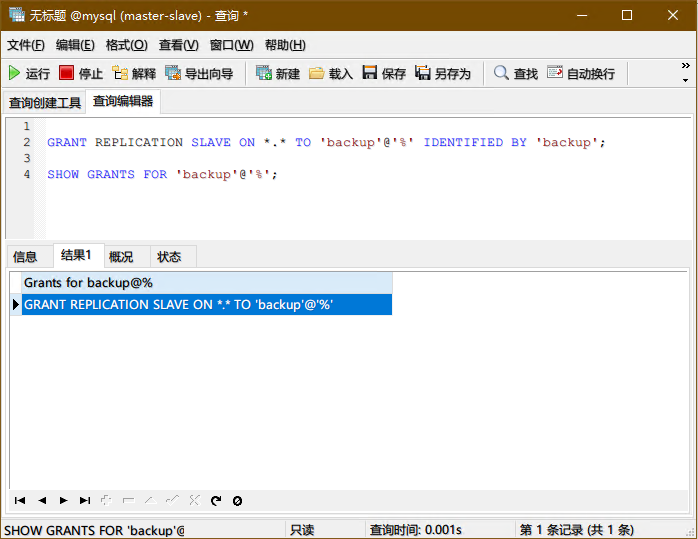Switch to 查询创建工具 tab
This screenshot has height=539, width=698.
click(x=45, y=103)
